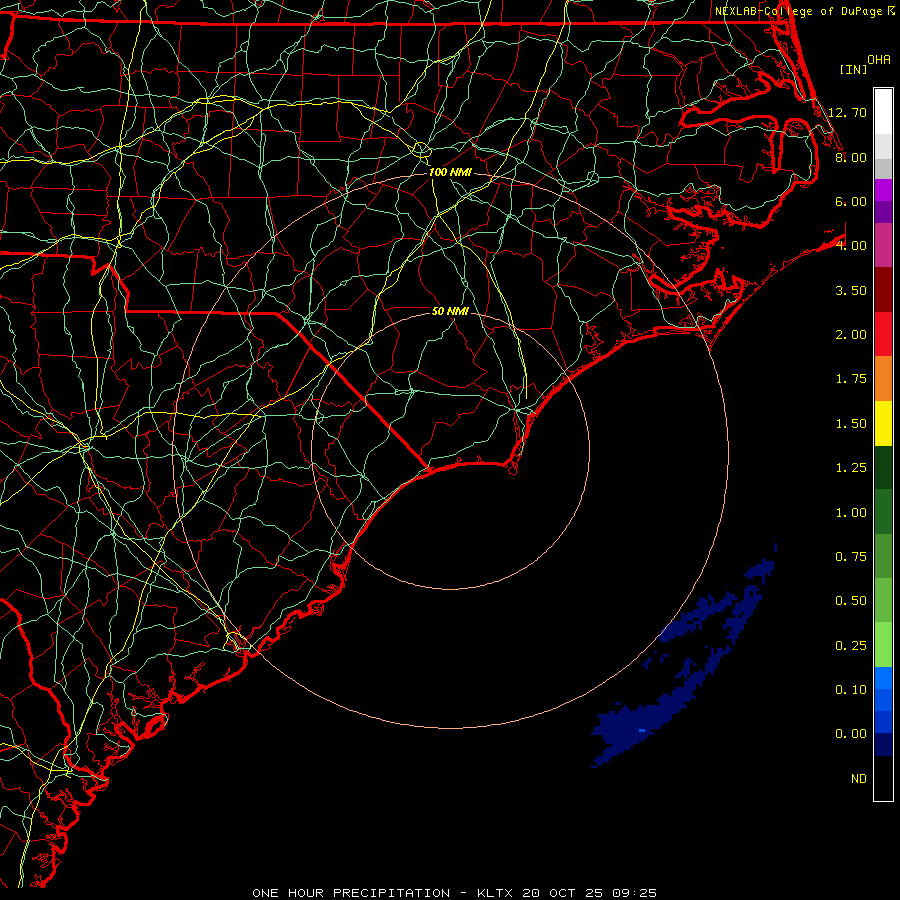
Task: Click the 100 NMI range ring label
Action: (450, 172)
